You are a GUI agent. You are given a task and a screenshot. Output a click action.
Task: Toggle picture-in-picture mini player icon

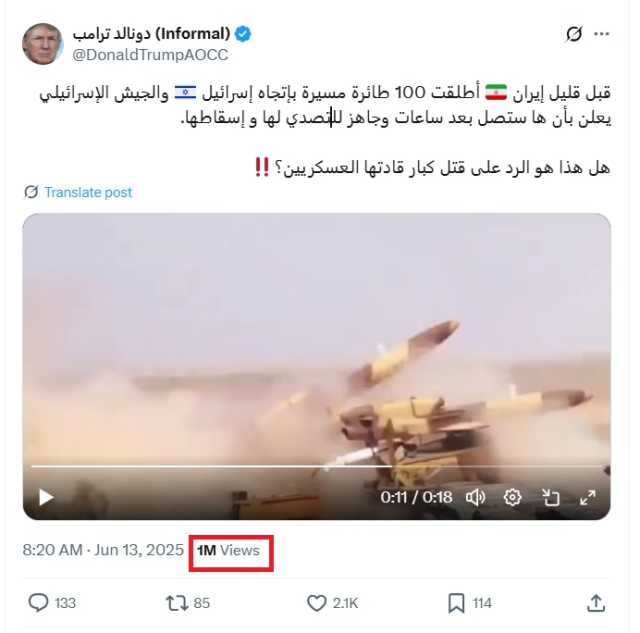[550, 498]
